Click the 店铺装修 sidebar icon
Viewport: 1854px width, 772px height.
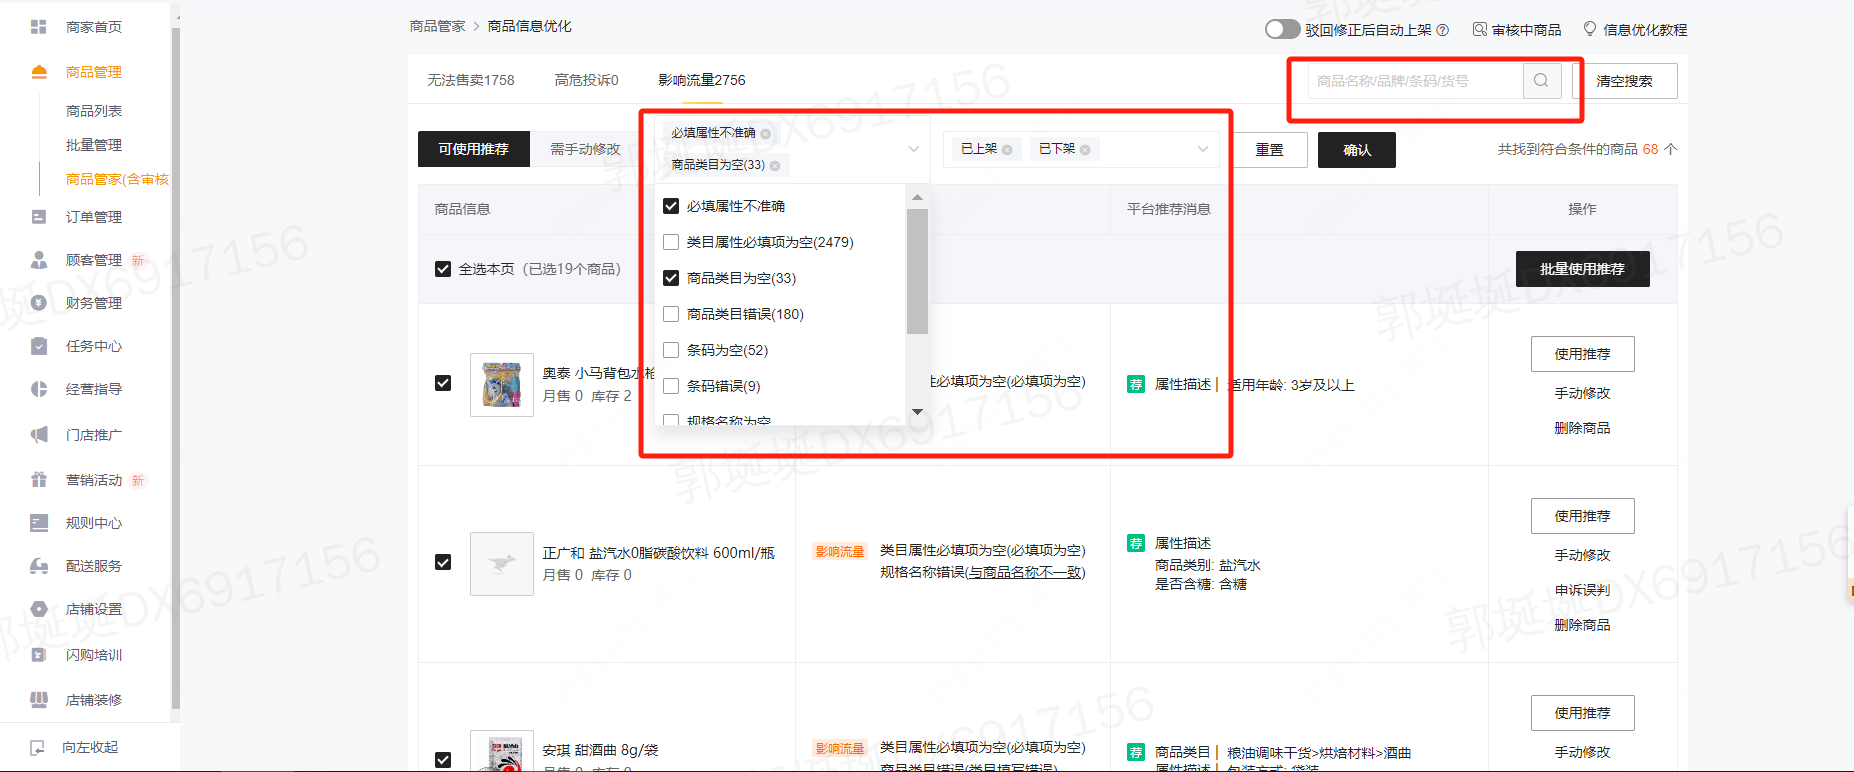coord(39,700)
